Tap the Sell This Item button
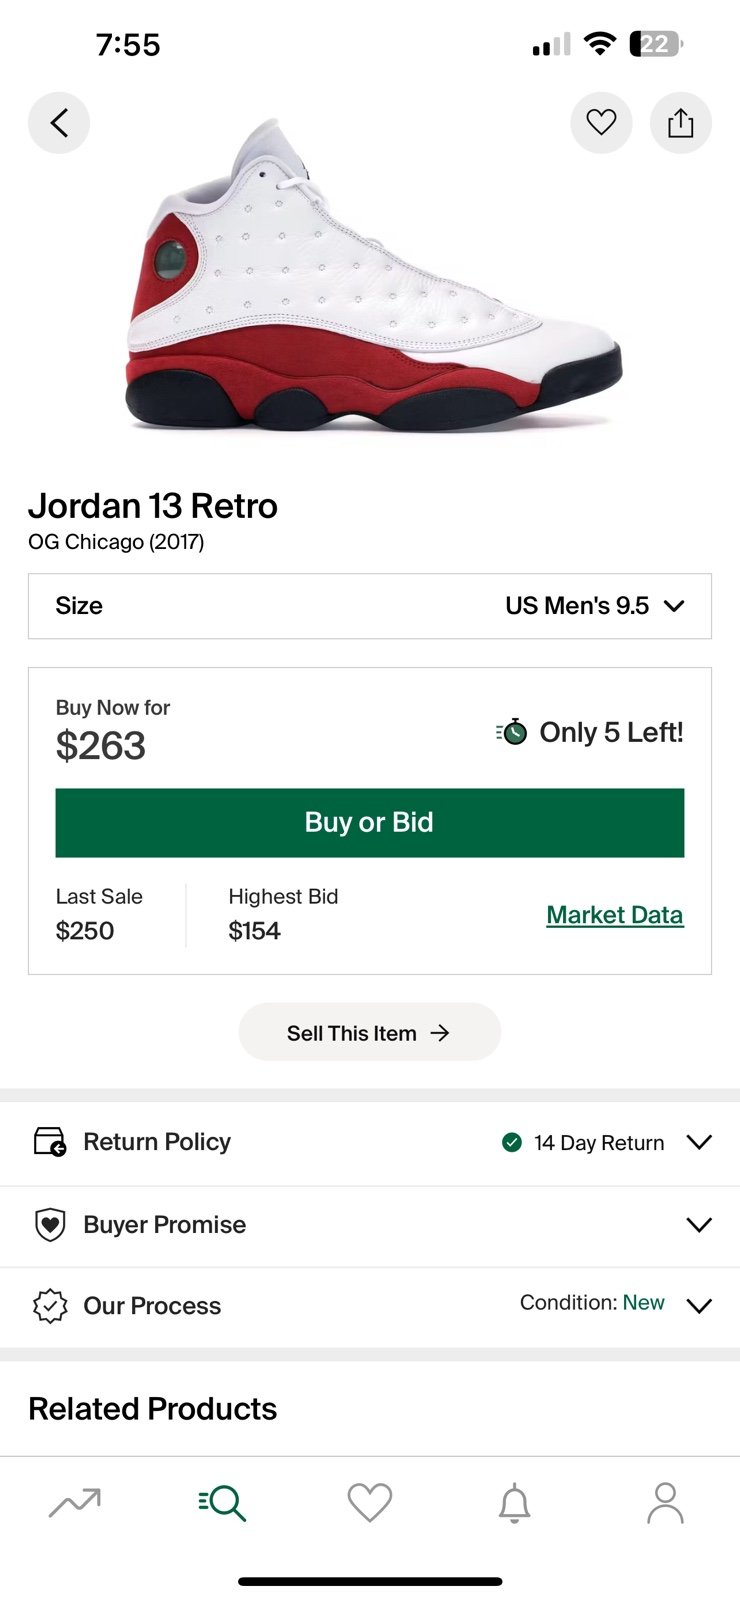The image size is (740, 1600). pos(370,1032)
